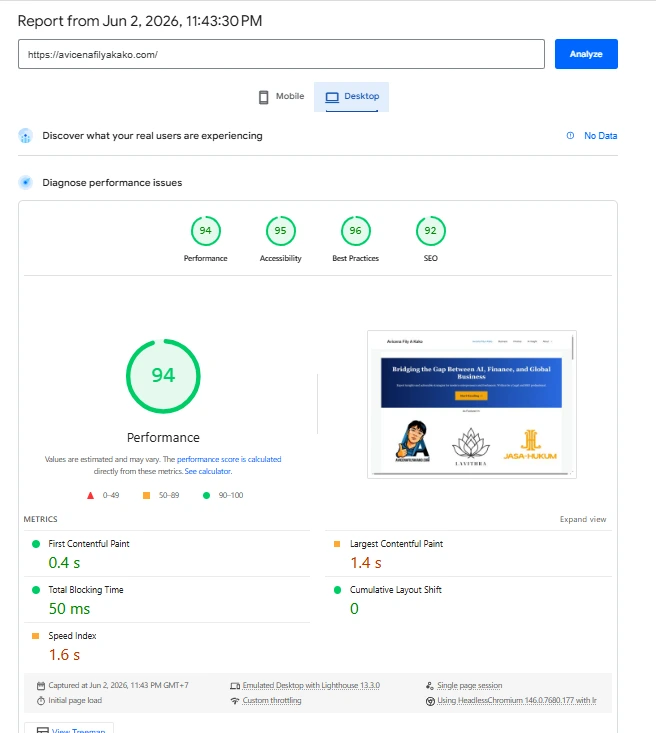Click the Speed Index metric label
Viewport: 656px width, 733px height.
72,636
